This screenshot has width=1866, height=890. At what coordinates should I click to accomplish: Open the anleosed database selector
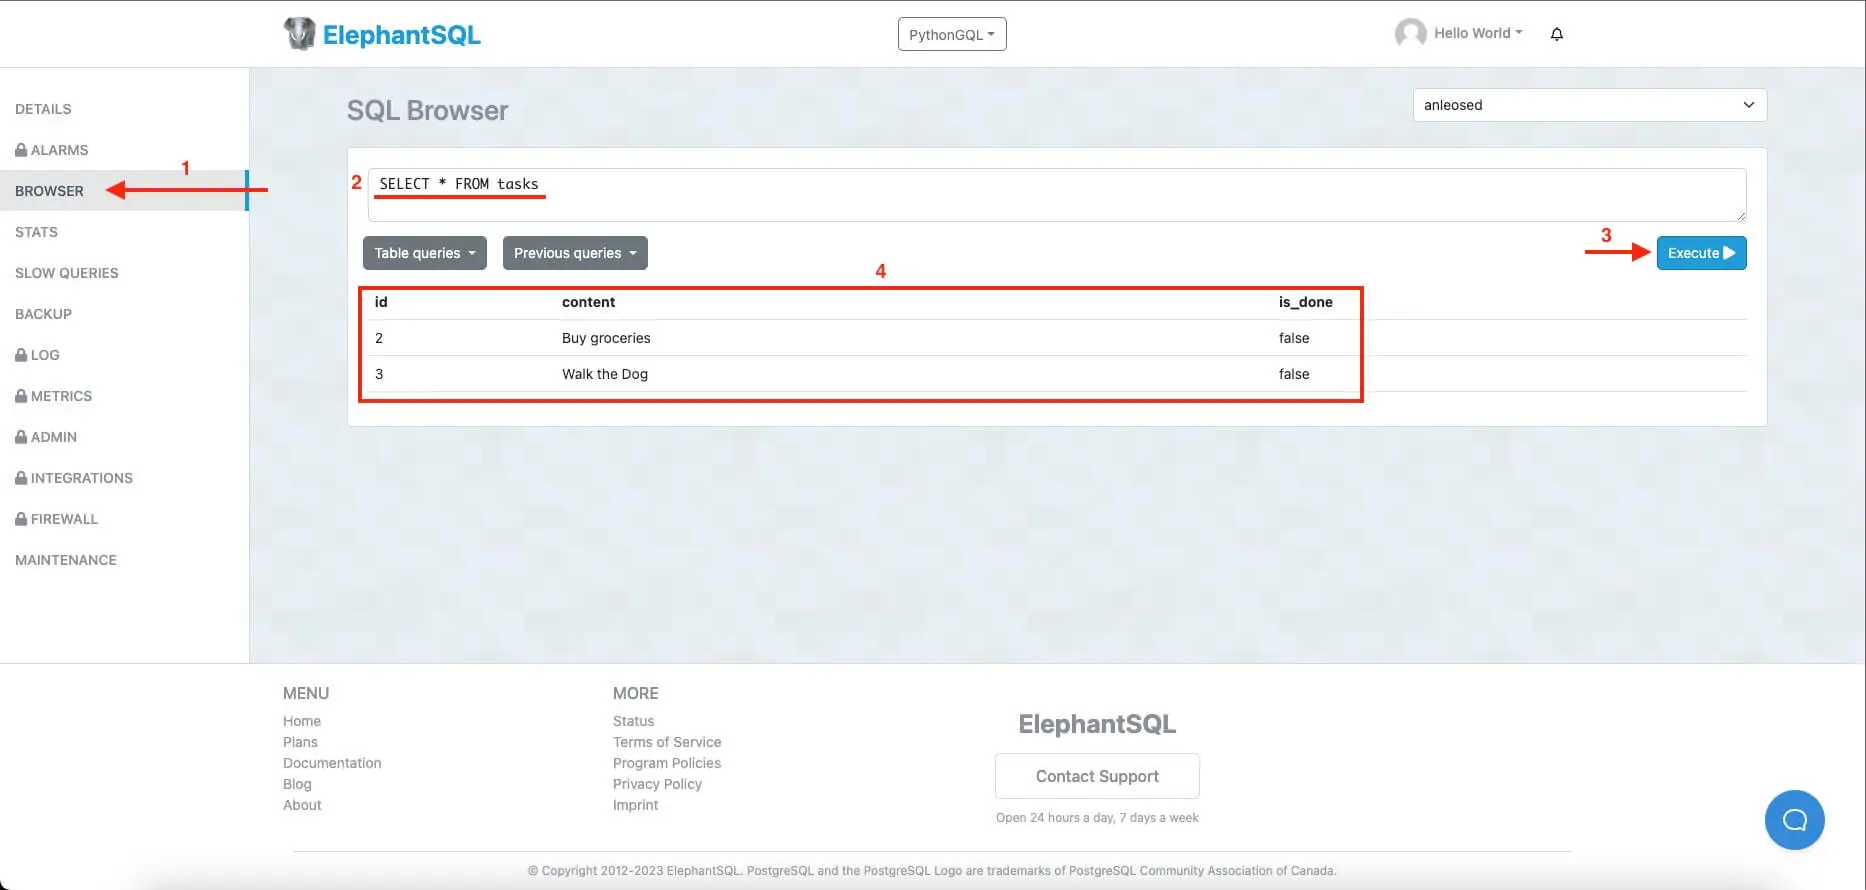pyautogui.click(x=1588, y=105)
